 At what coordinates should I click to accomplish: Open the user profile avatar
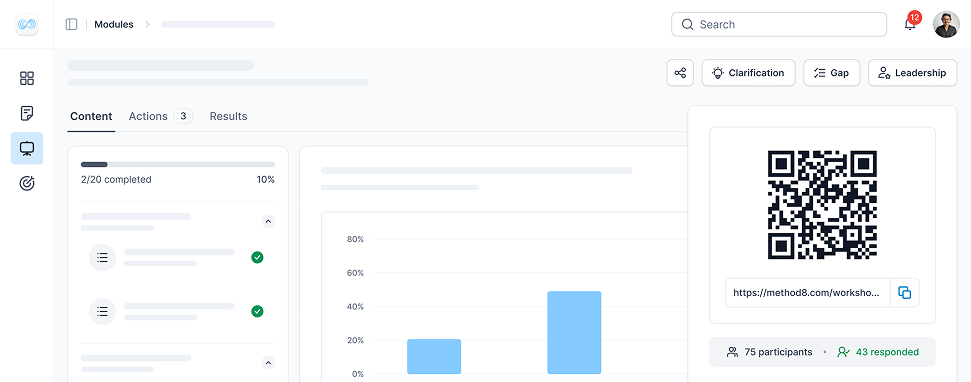point(946,25)
